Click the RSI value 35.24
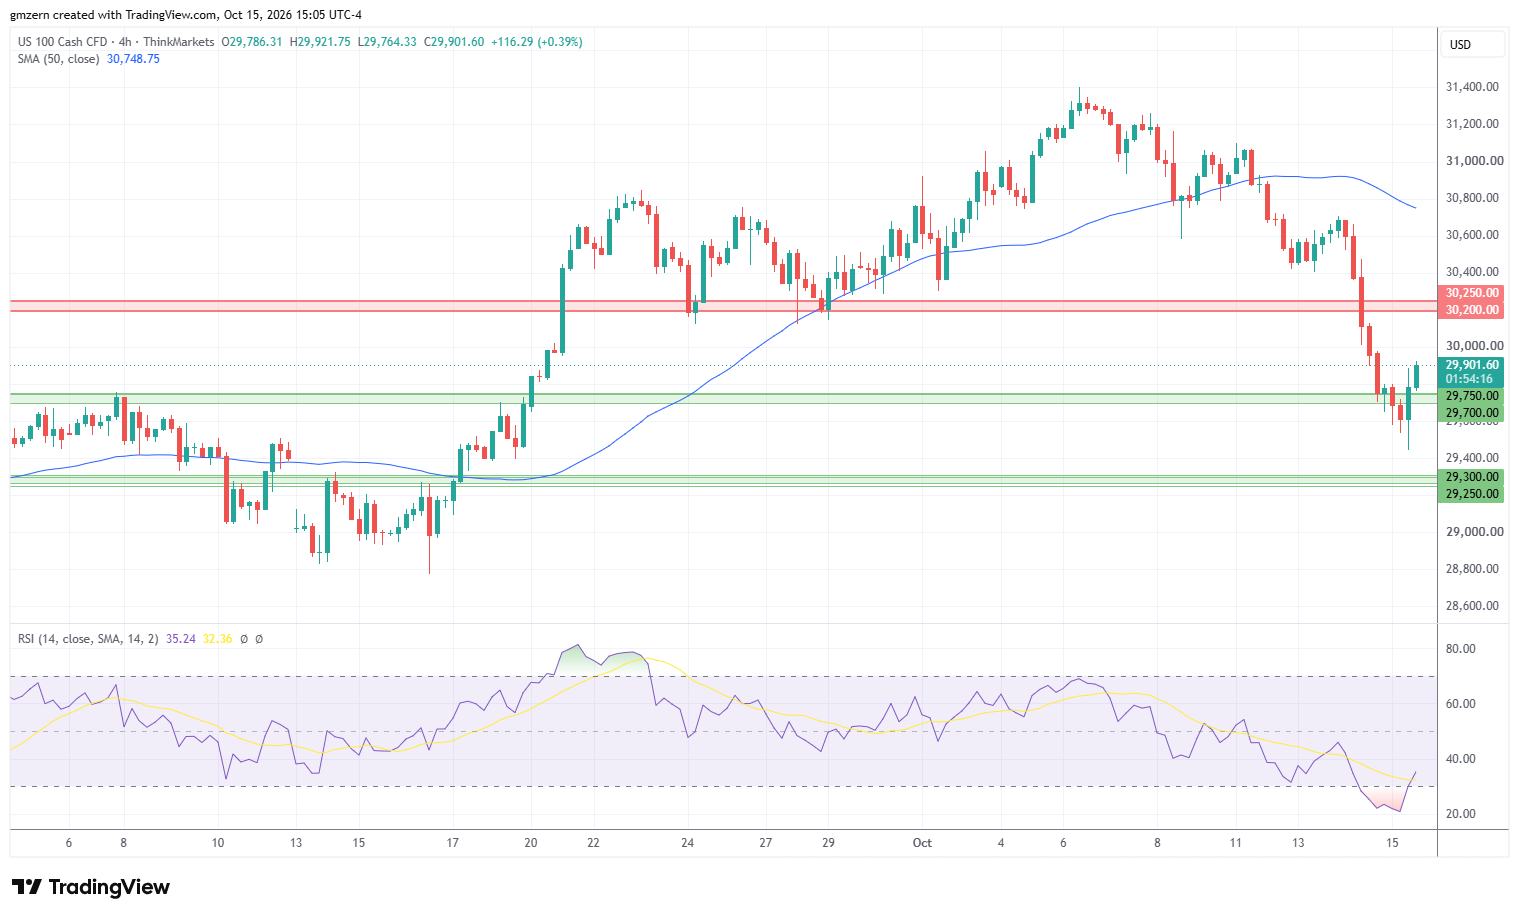This screenshot has height=917, width=1519. click(181, 639)
